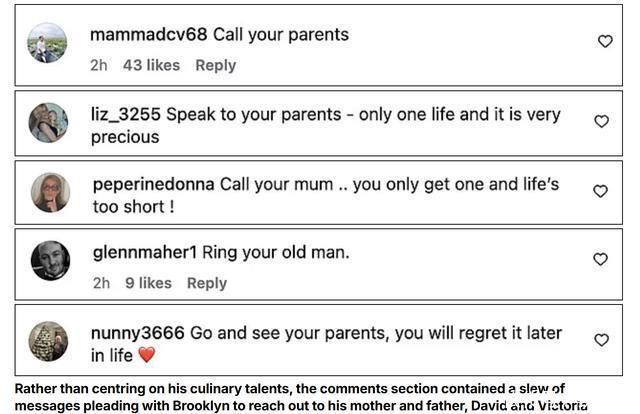Image resolution: width=640 pixels, height=414 pixels.
Task: View peperinedonna's profile photo
Action: (50, 193)
